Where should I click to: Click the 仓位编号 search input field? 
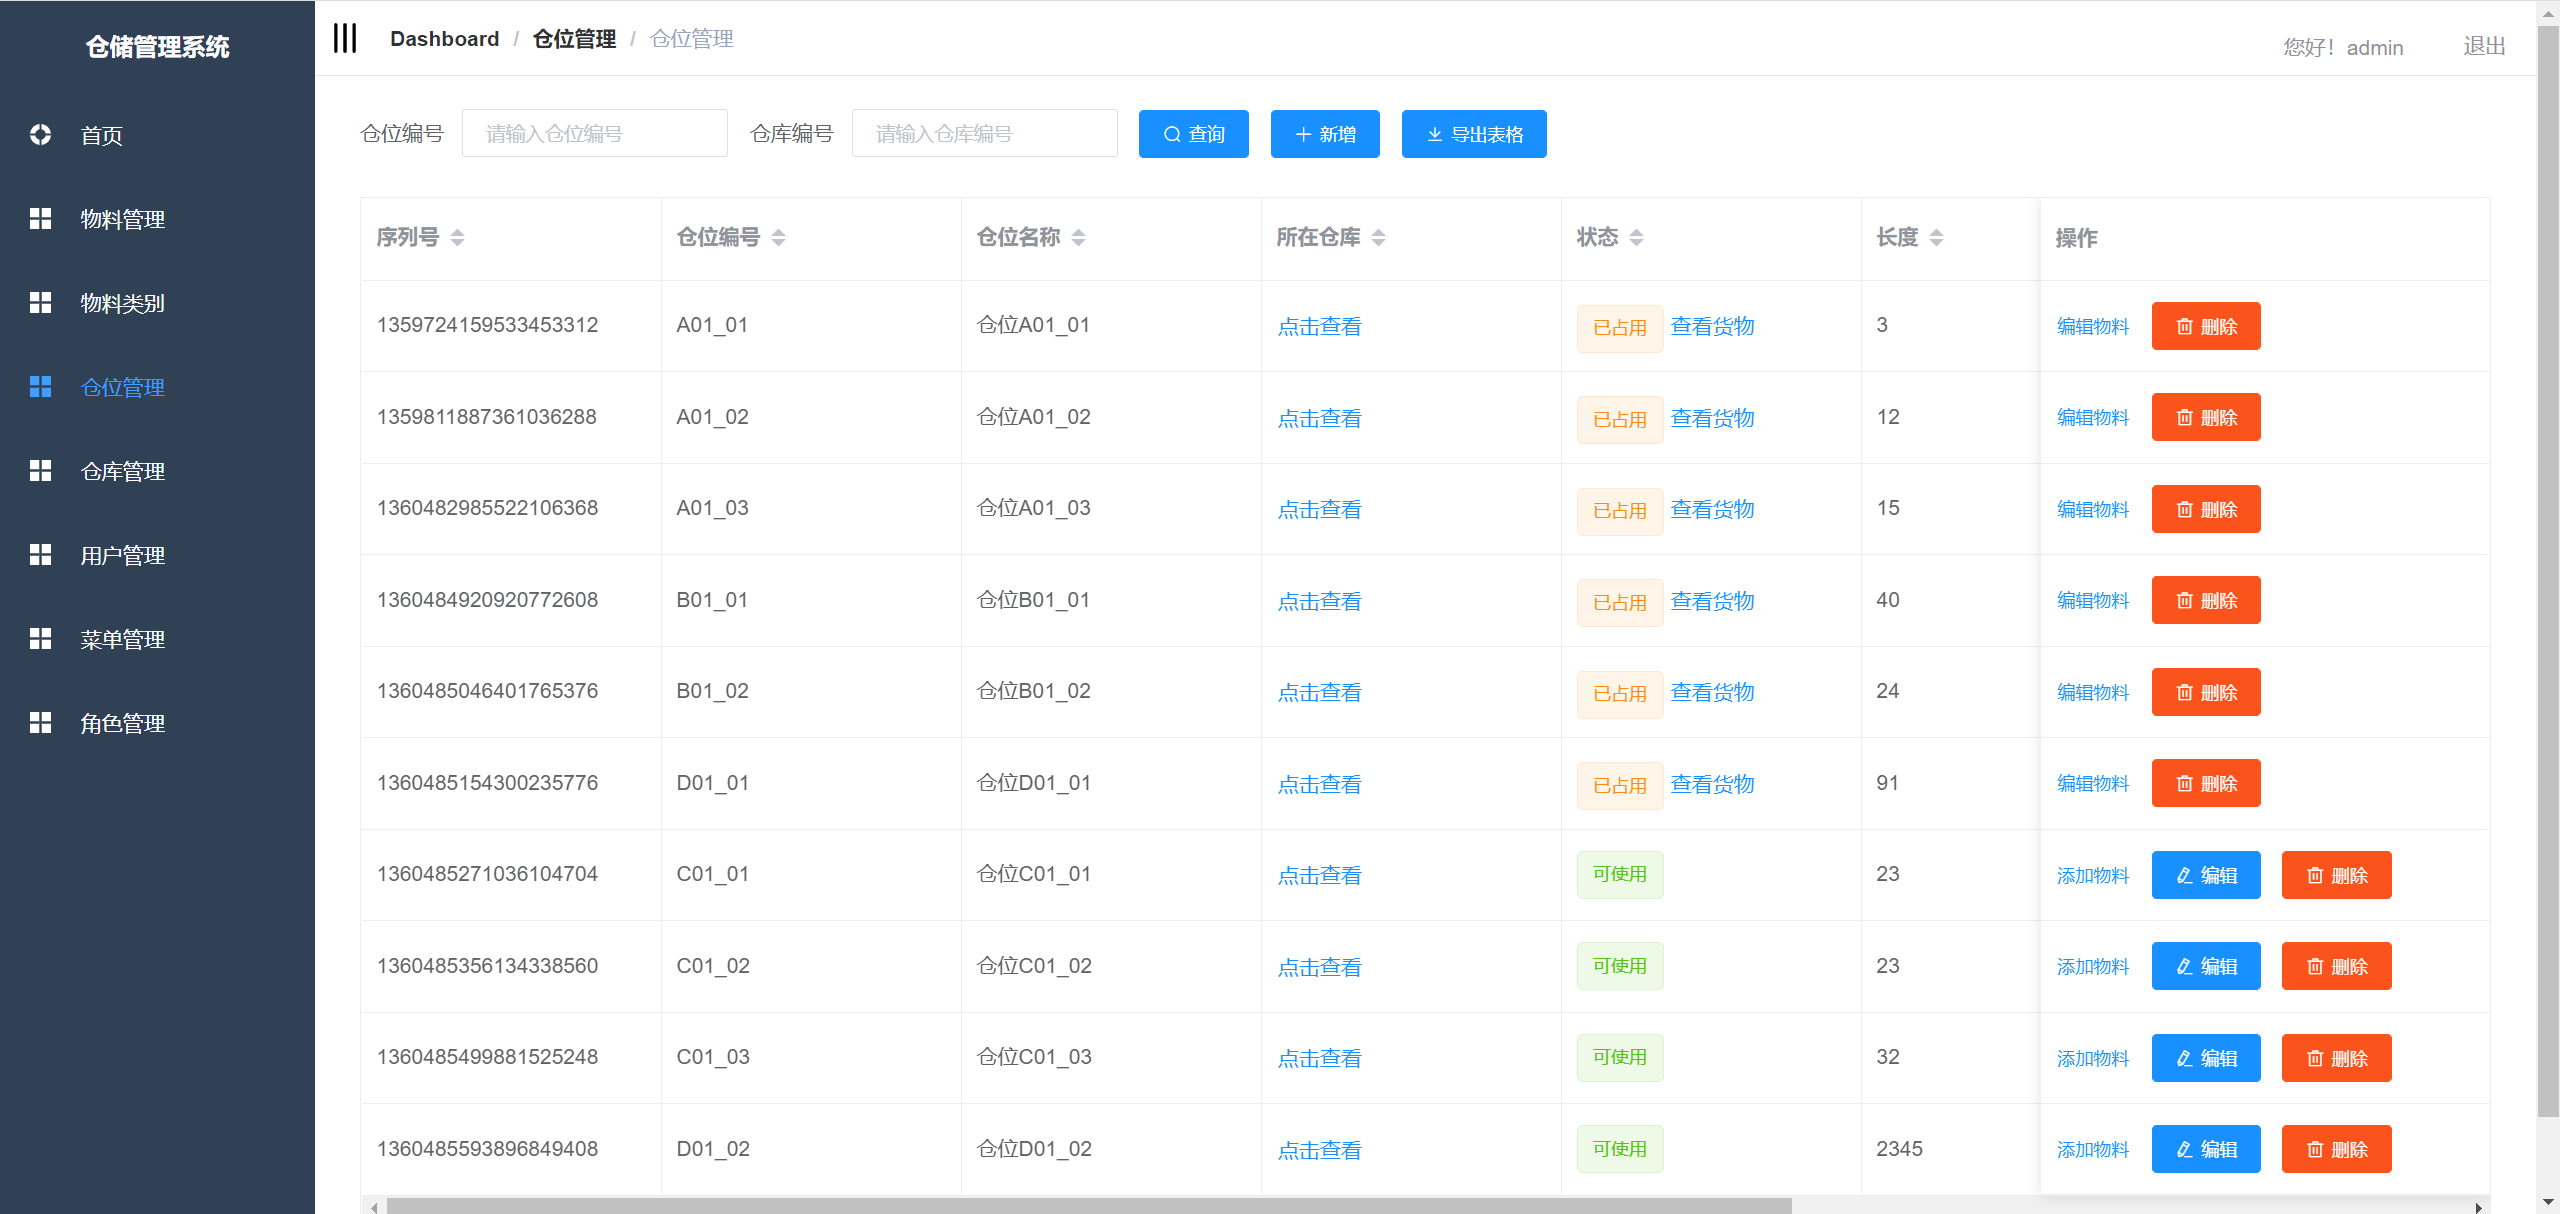[595, 133]
